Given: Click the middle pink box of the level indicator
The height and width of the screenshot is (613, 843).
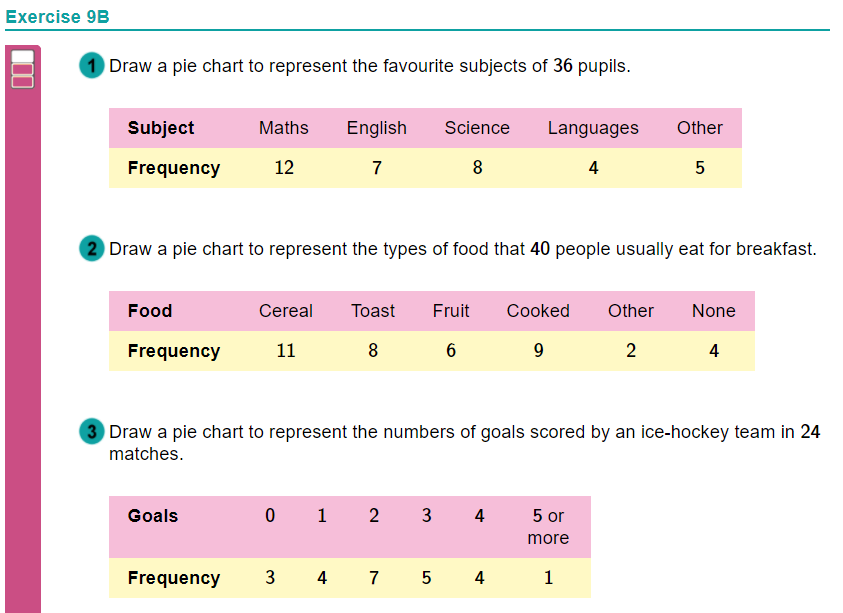Looking at the screenshot, I should click(x=23, y=69).
